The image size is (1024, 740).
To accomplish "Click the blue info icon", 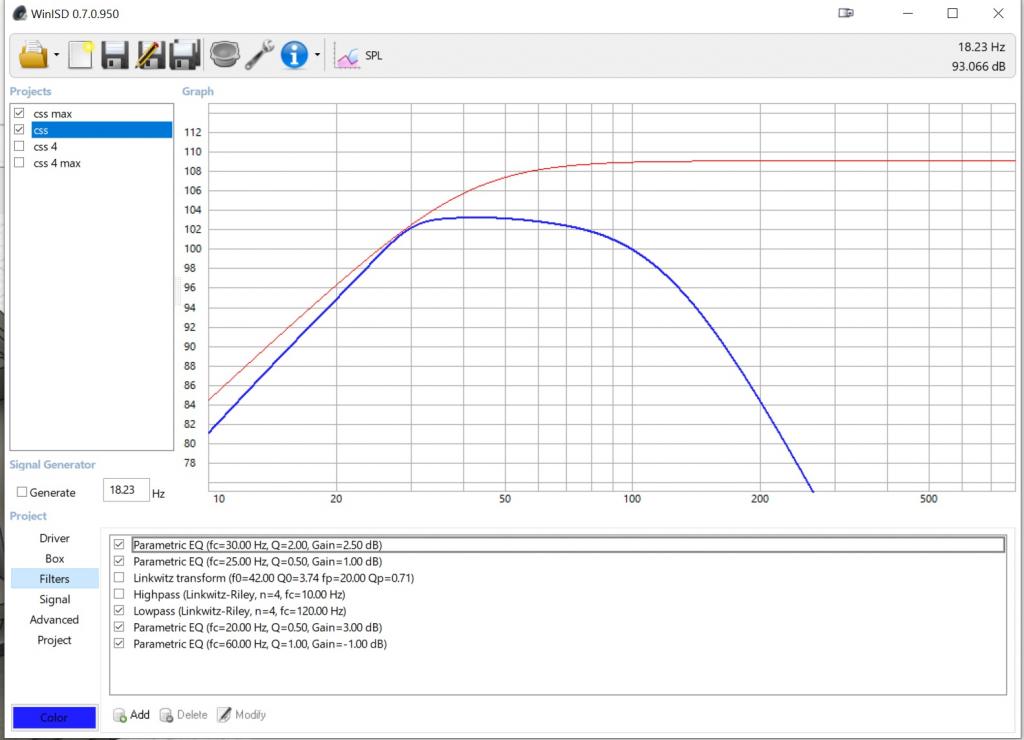I will 294,55.
